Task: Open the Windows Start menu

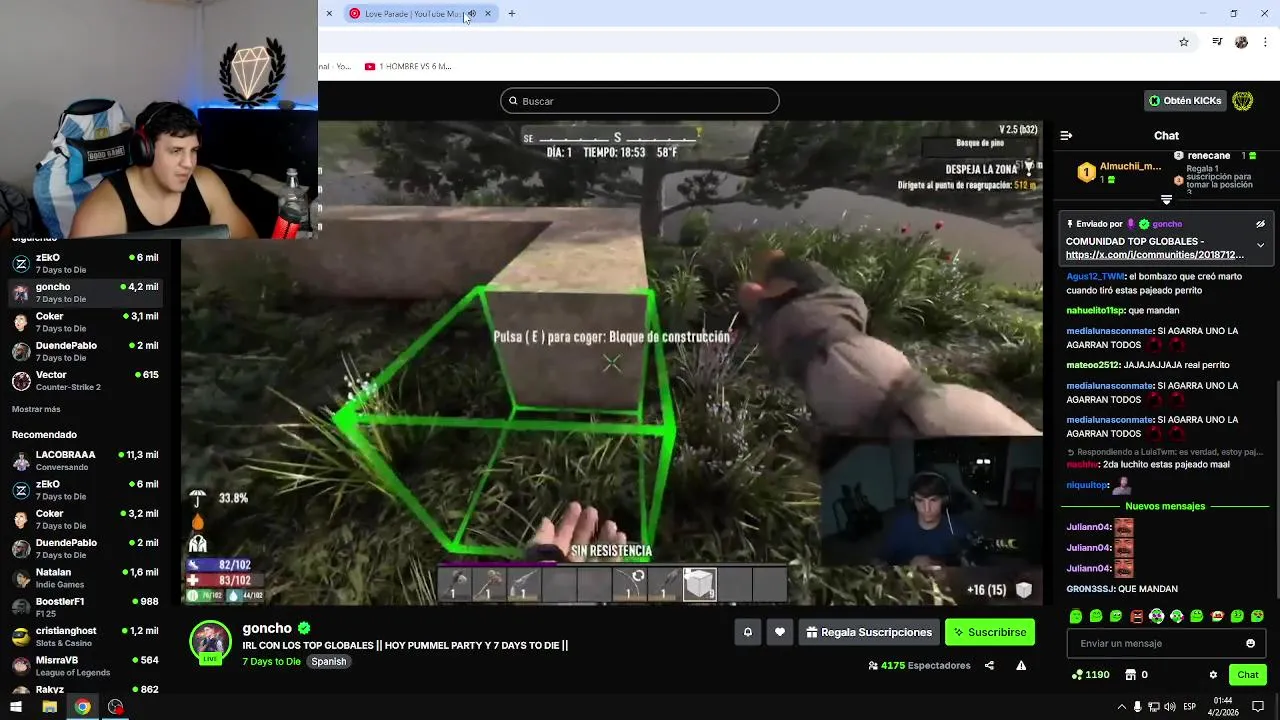Action: [x=16, y=707]
